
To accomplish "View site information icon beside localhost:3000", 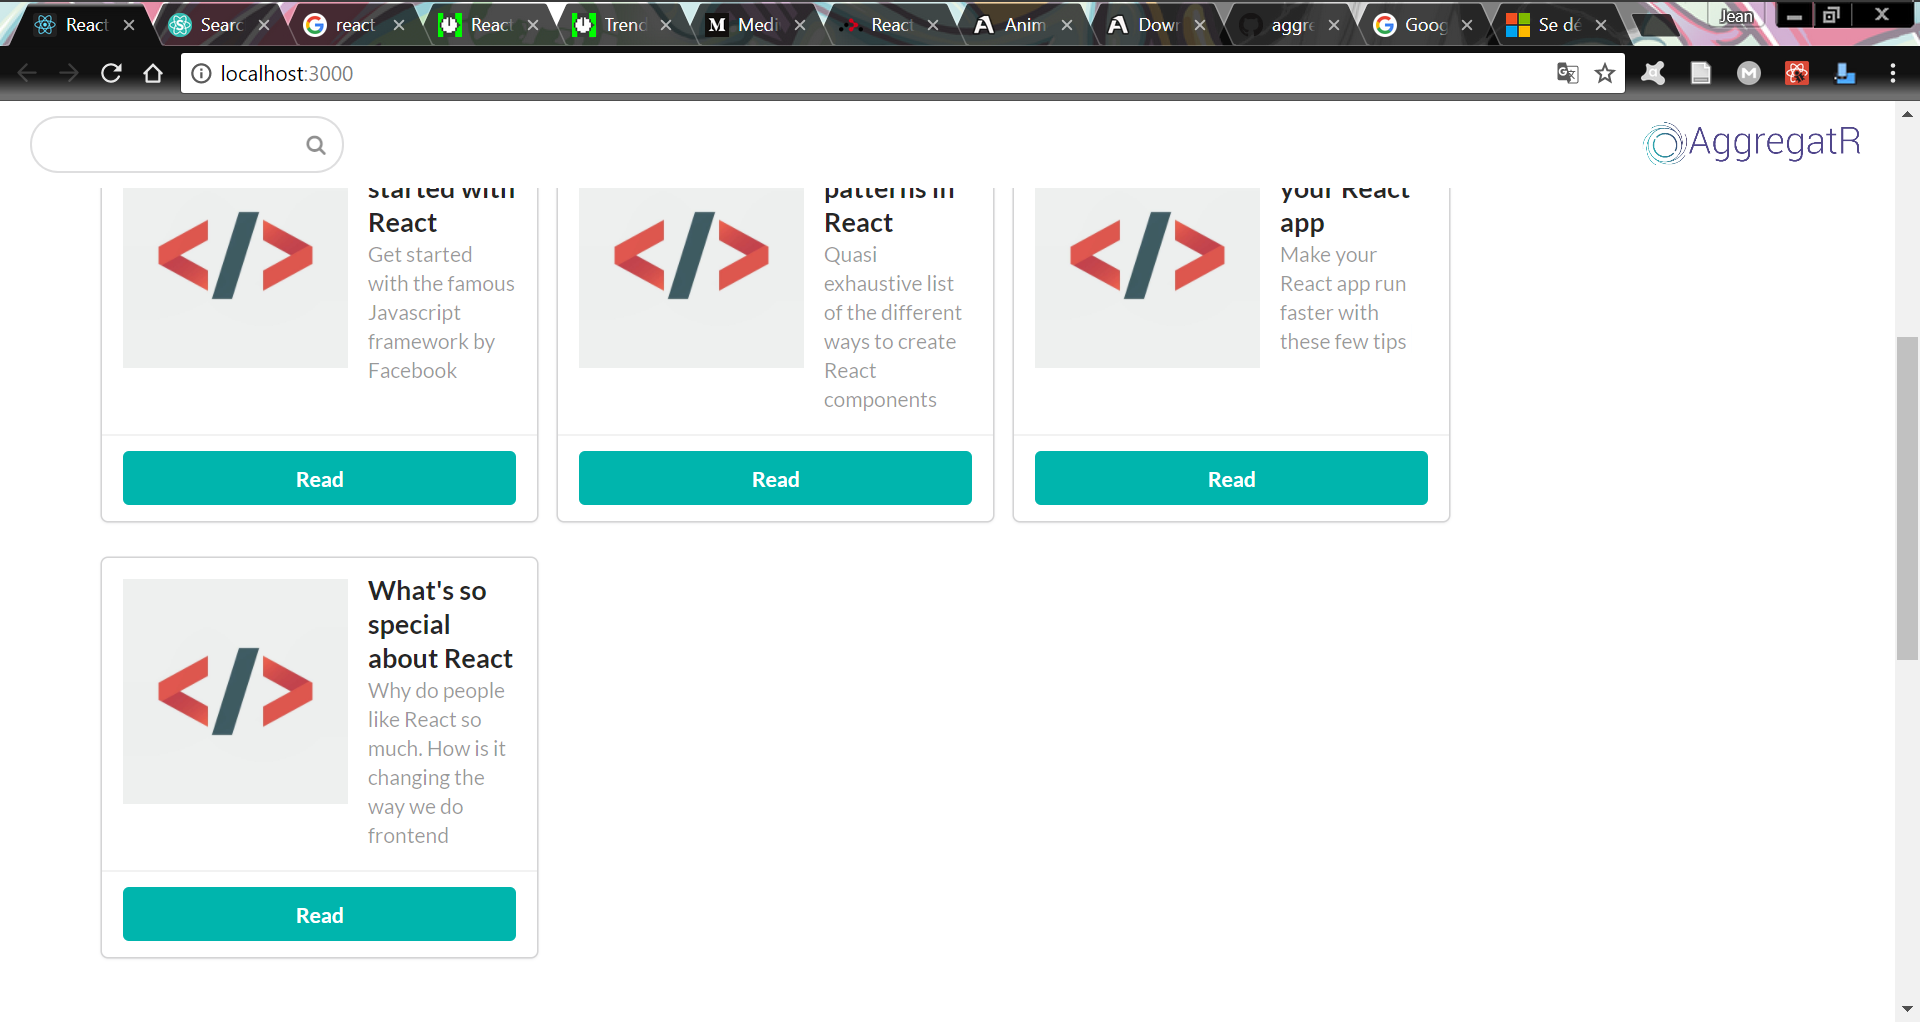I will pyautogui.click(x=201, y=73).
